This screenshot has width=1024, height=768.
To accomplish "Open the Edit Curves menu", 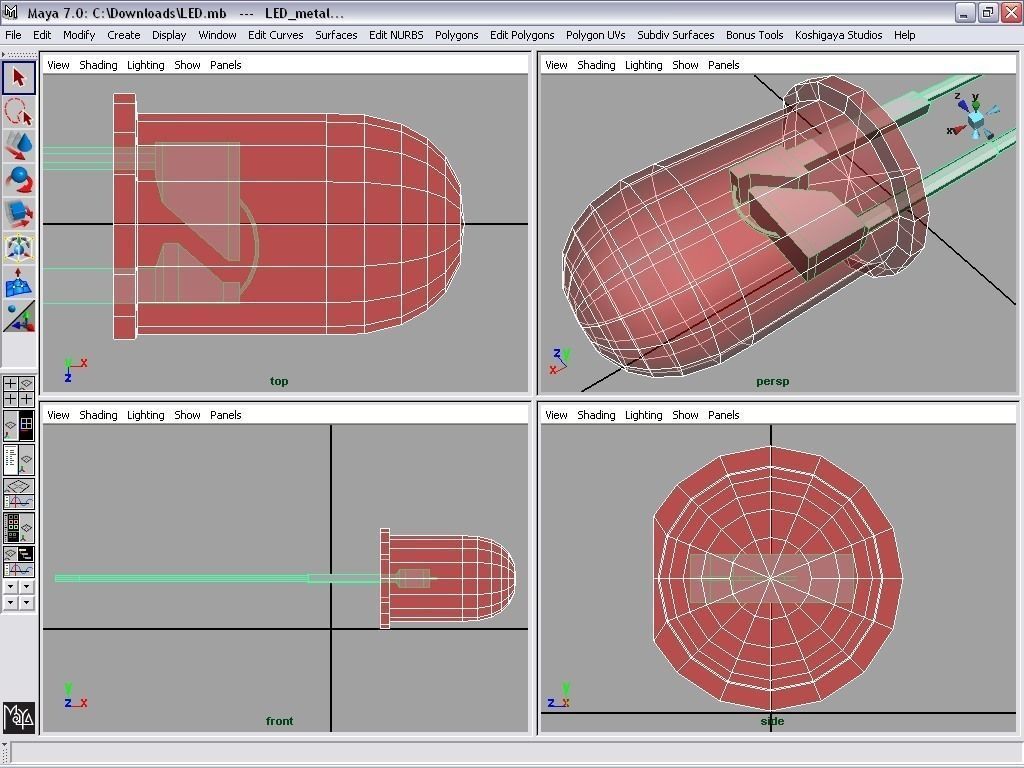I will tap(276, 35).
